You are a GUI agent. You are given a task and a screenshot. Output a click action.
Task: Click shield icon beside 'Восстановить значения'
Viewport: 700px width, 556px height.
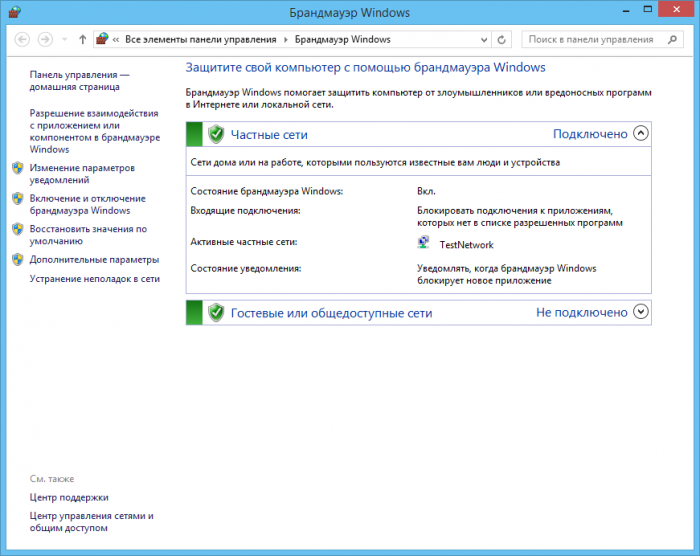tap(18, 229)
